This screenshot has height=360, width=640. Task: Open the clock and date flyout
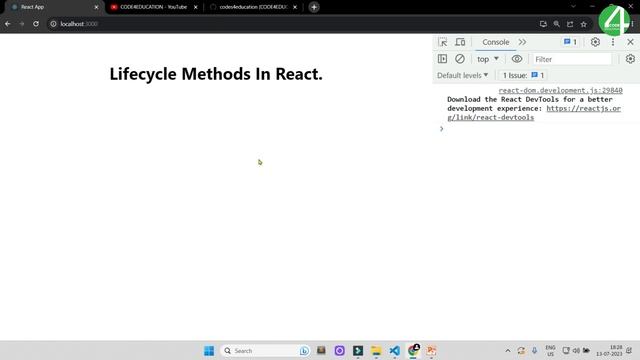[609, 351]
